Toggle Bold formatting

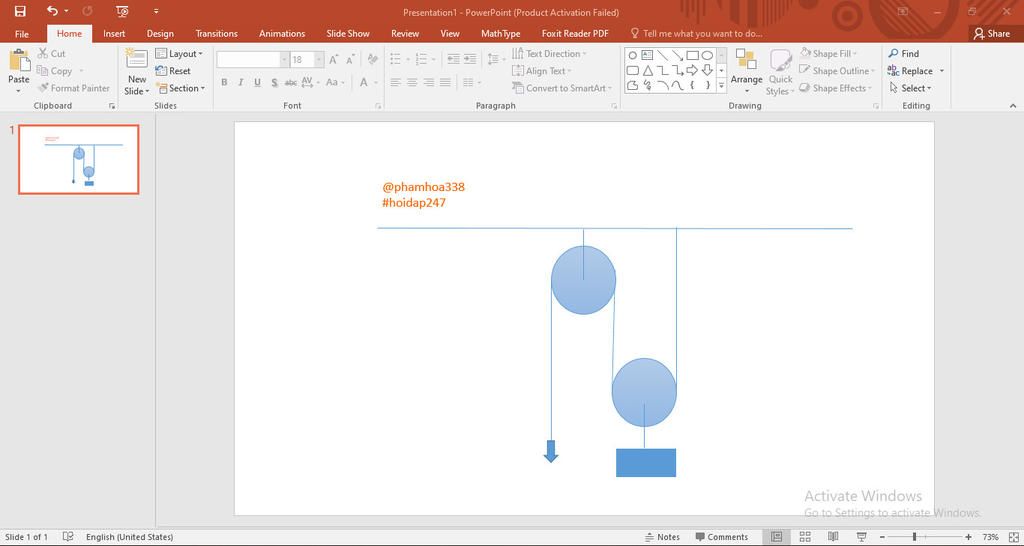(224, 82)
